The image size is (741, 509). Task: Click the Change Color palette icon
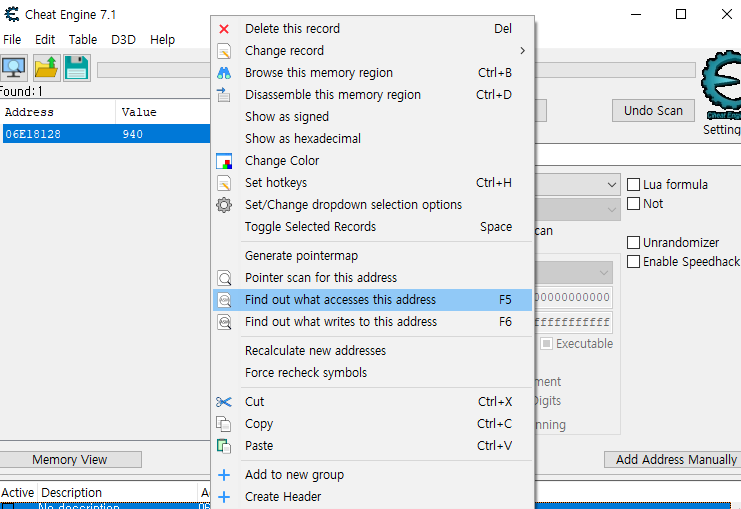click(224, 161)
